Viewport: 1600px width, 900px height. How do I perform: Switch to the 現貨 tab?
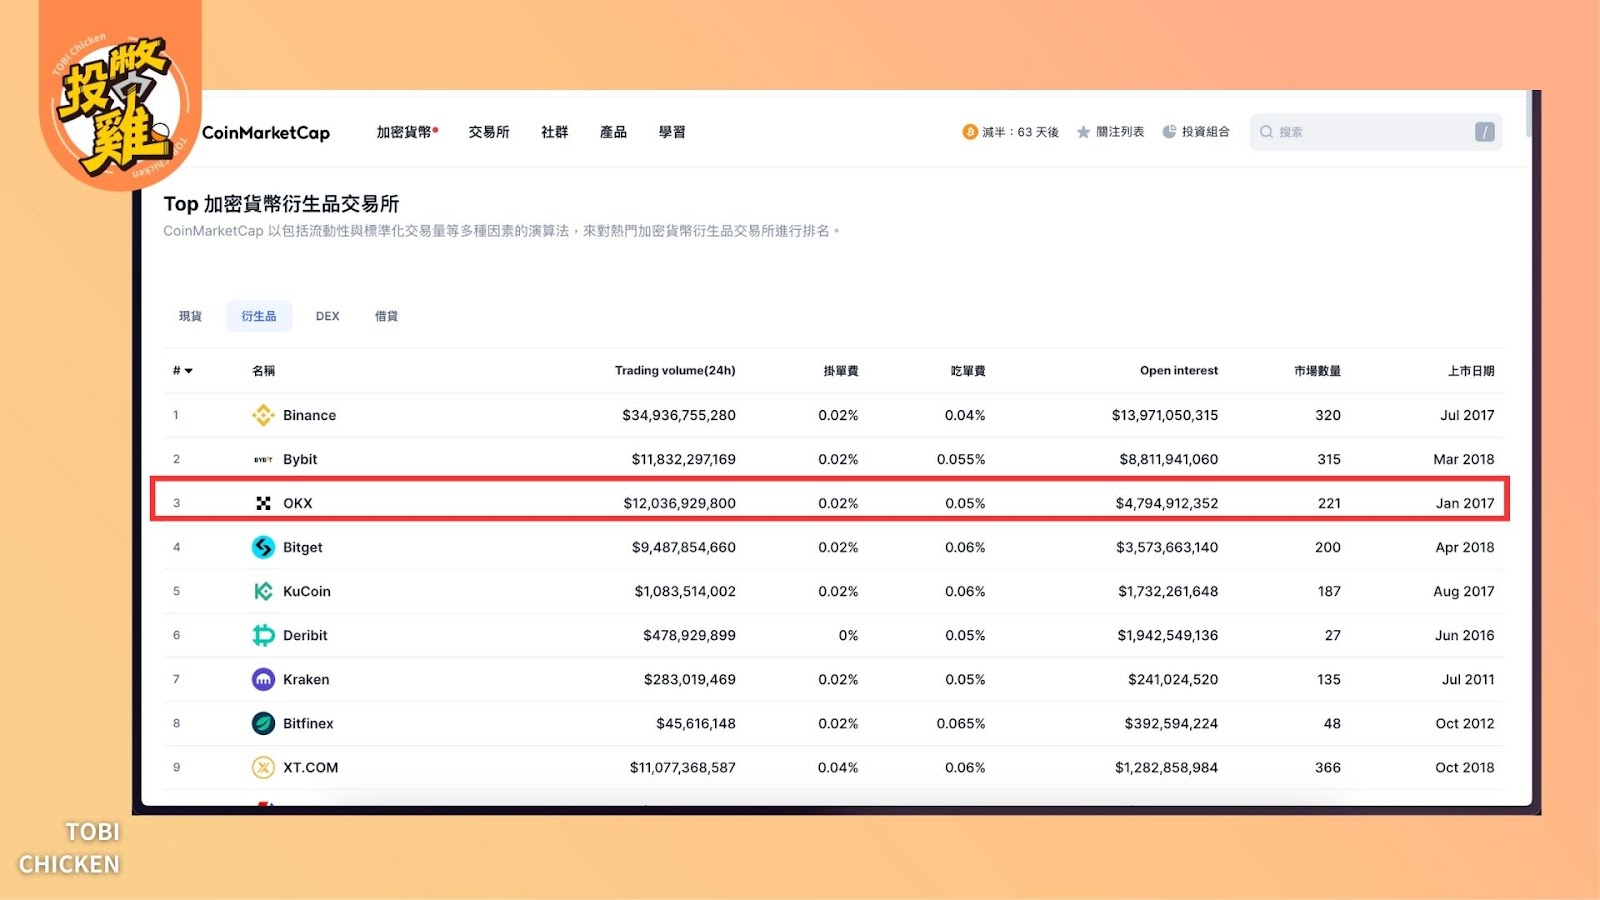(x=190, y=316)
